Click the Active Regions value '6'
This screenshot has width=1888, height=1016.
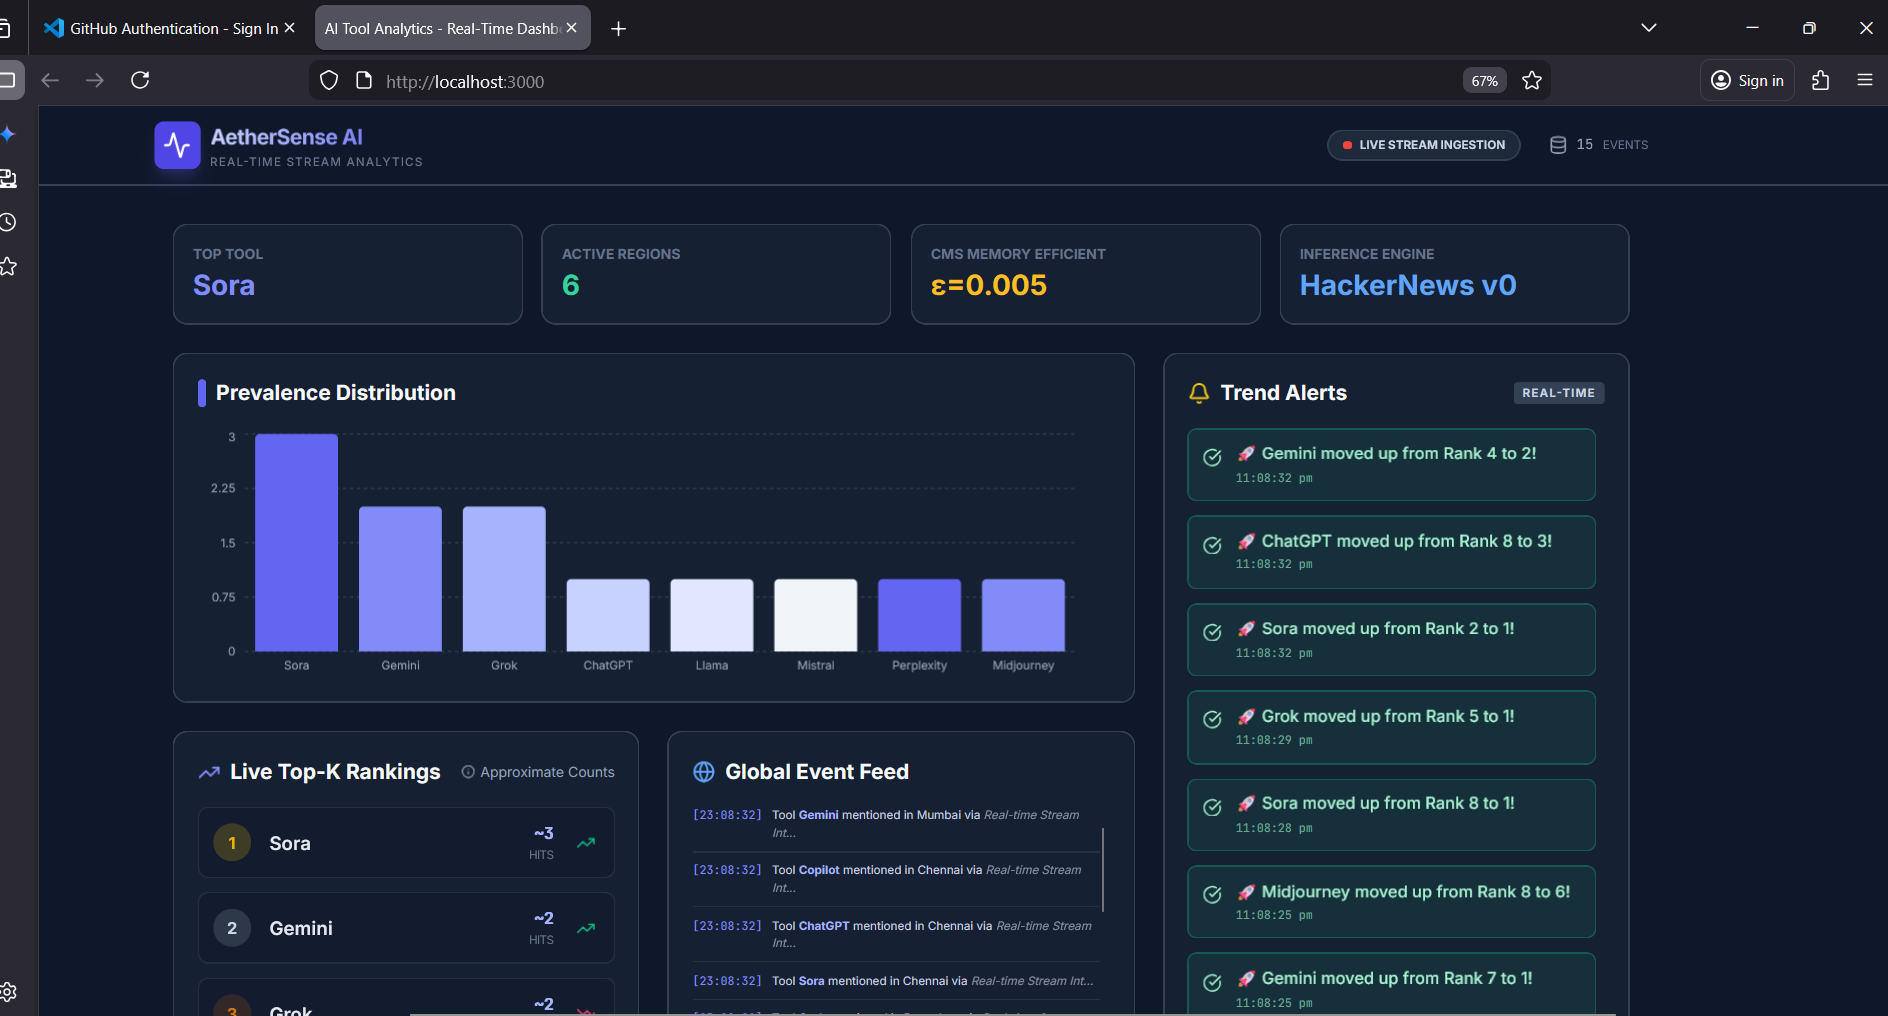(x=571, y=285)
